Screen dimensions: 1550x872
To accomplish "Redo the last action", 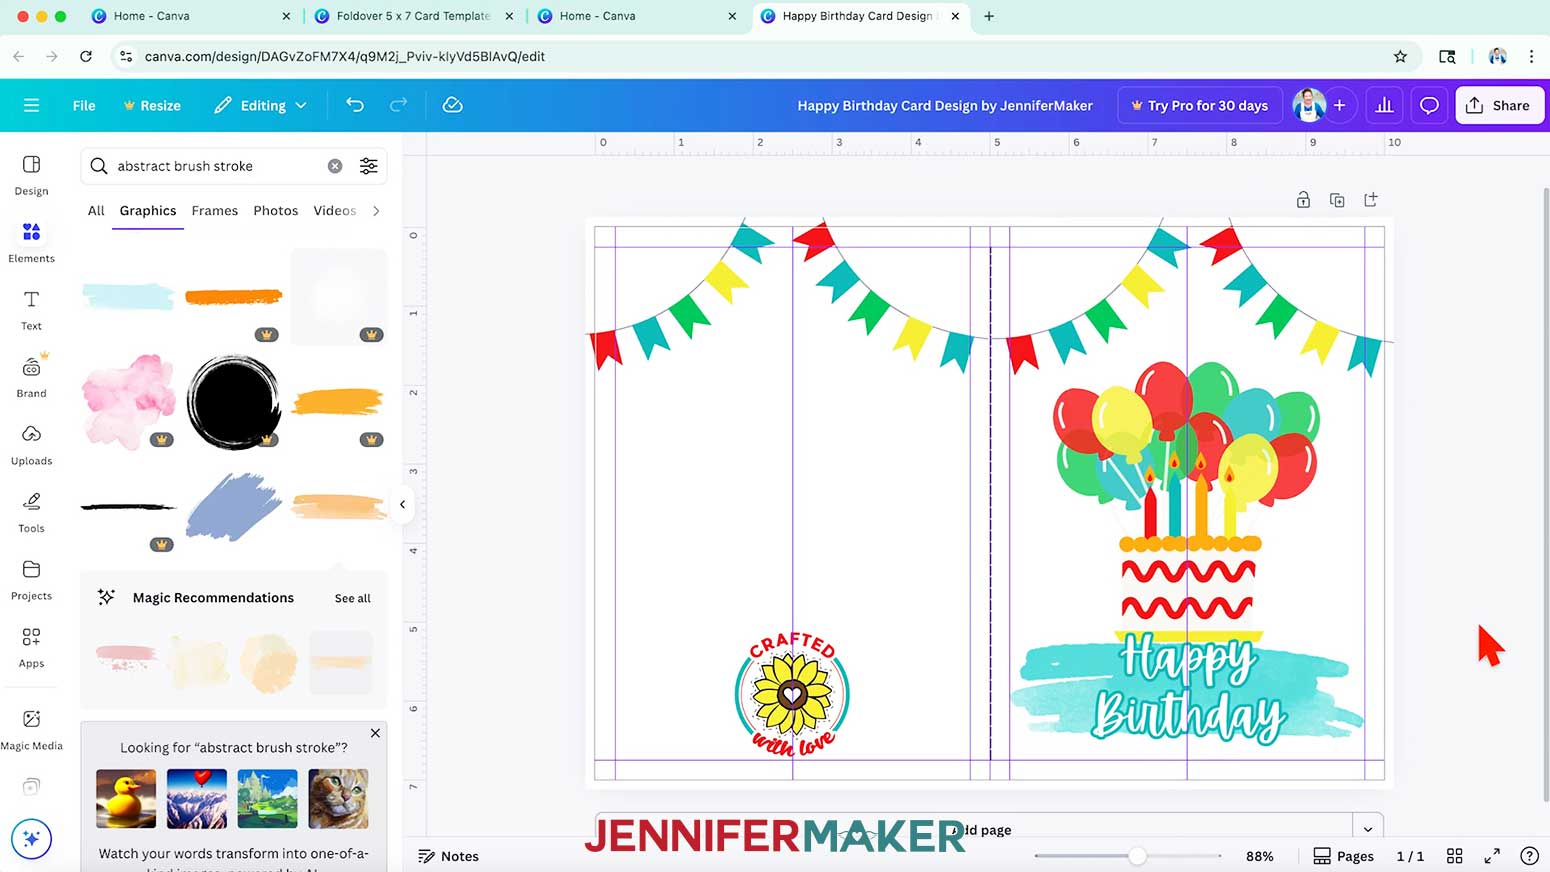I will 398,105.
